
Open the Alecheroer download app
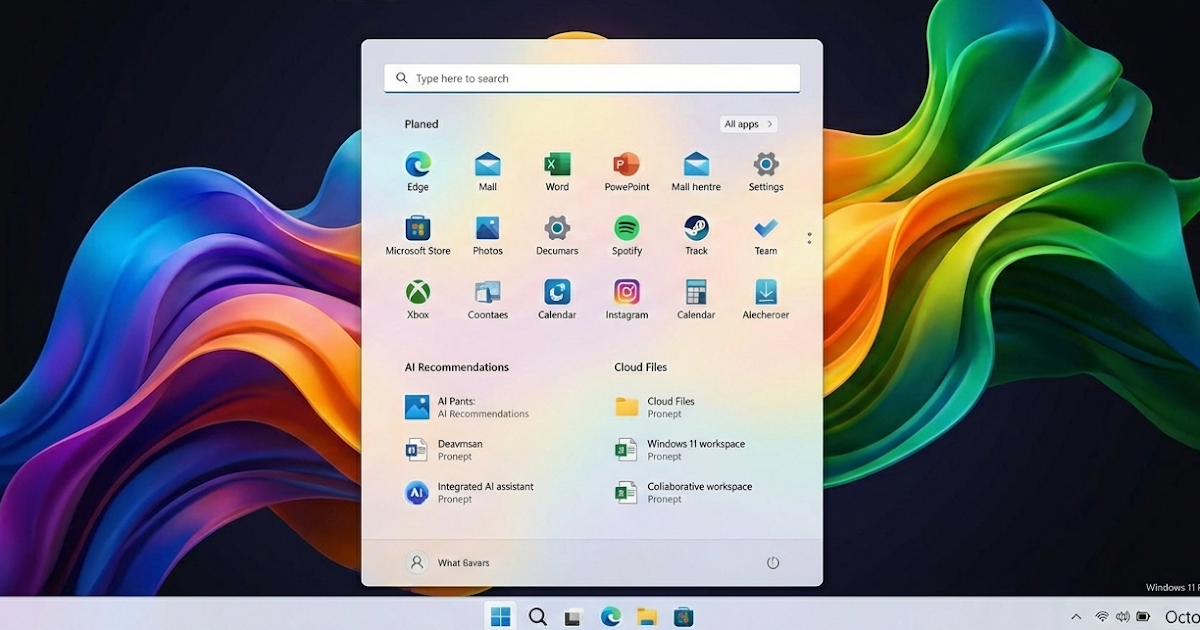pyautogui.click(x=766, y=300)
